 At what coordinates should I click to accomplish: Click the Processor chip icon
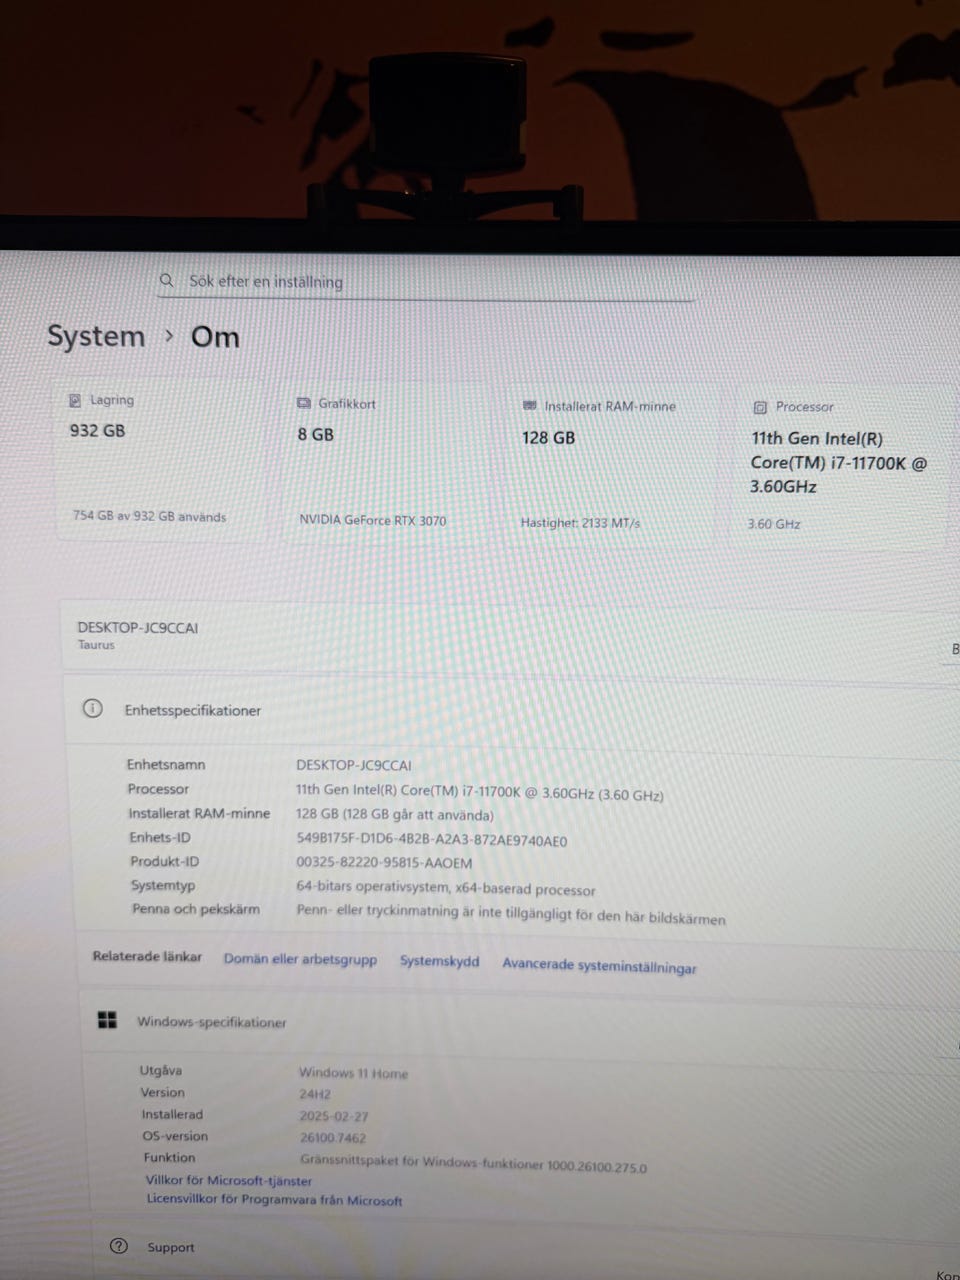[760, 407]
